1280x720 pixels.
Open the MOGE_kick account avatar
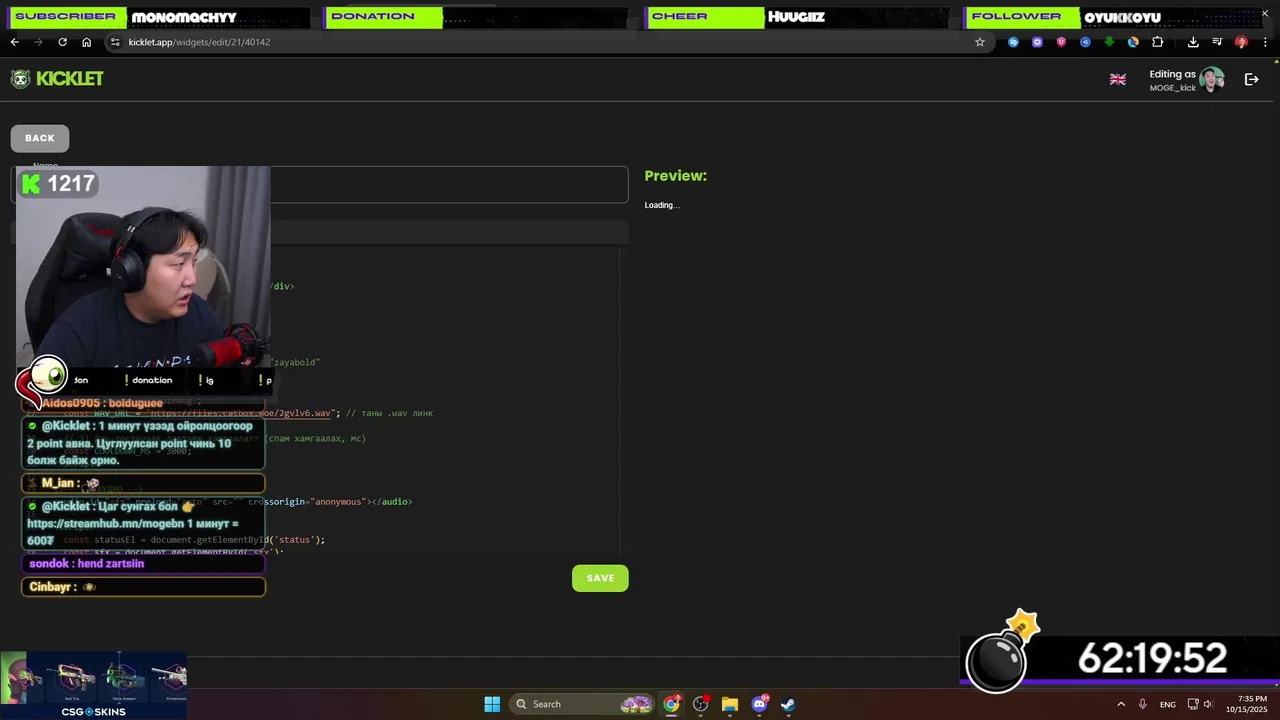click(x=1212, y=80)
